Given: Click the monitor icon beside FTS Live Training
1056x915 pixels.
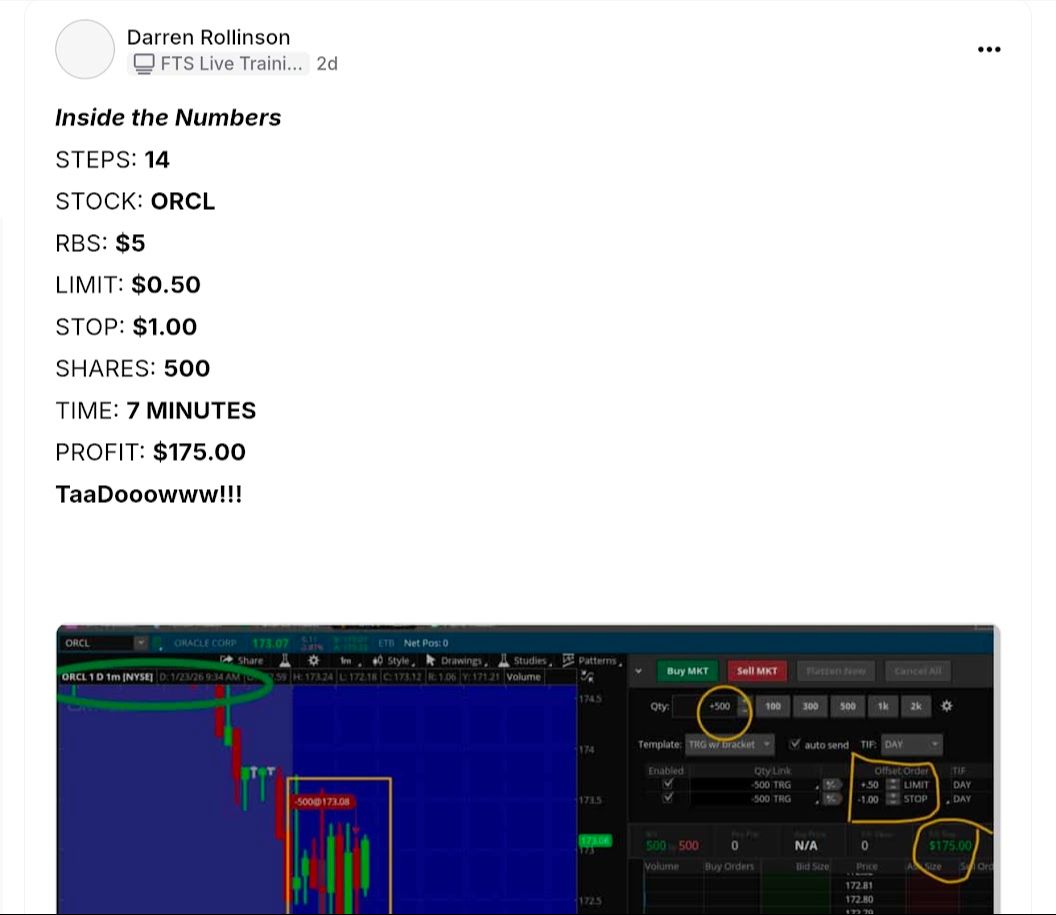Looking at the screenshot, I should pos(143,63).
